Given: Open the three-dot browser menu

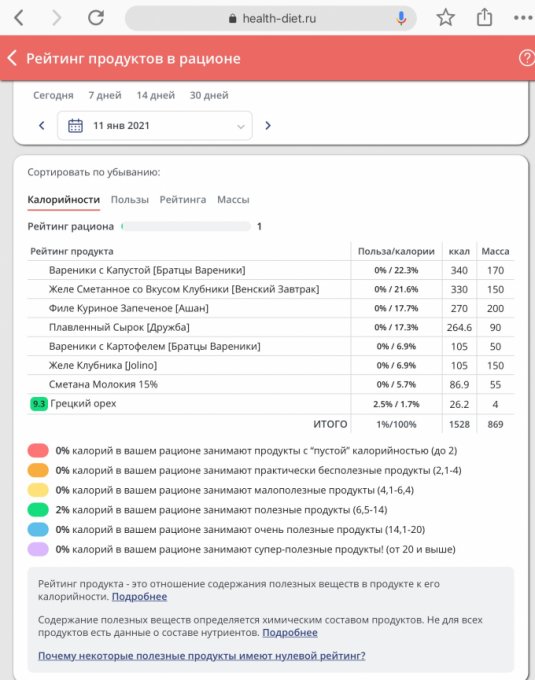Looking at the screenshot, I should [x=523, y=18].
